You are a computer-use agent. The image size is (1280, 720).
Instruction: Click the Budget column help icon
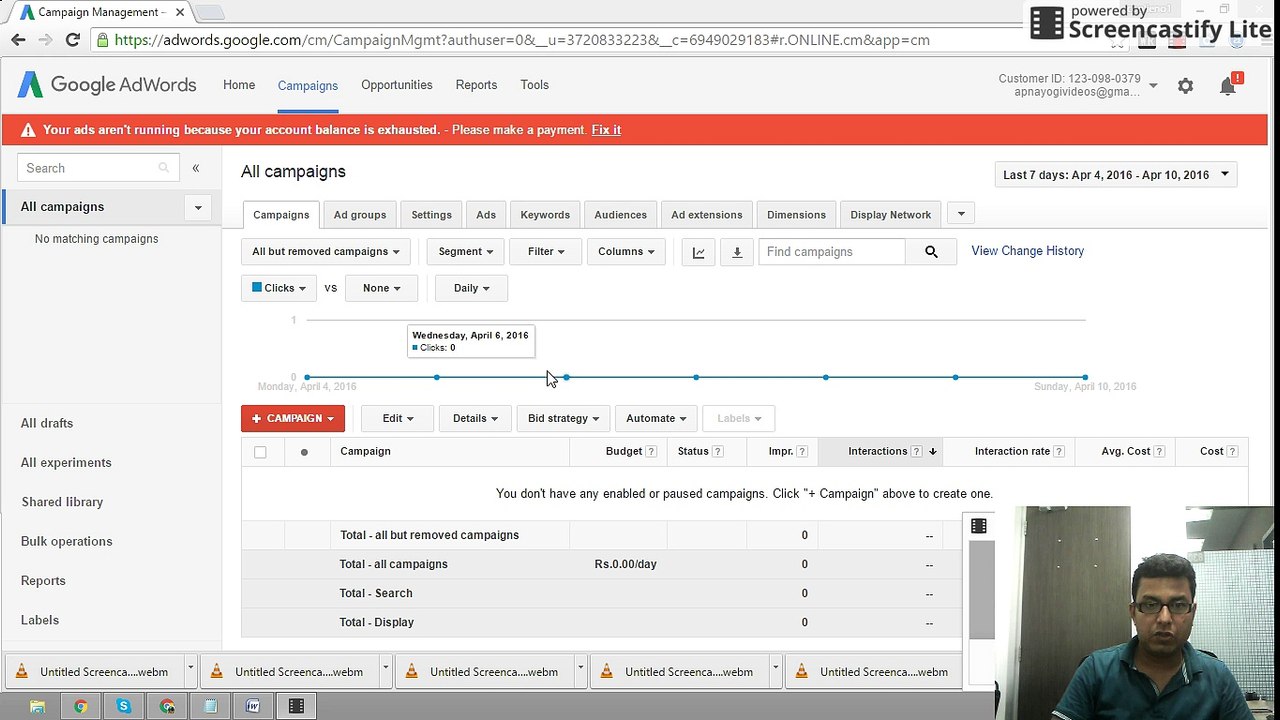pyautogui.click(x=651, y=452)
